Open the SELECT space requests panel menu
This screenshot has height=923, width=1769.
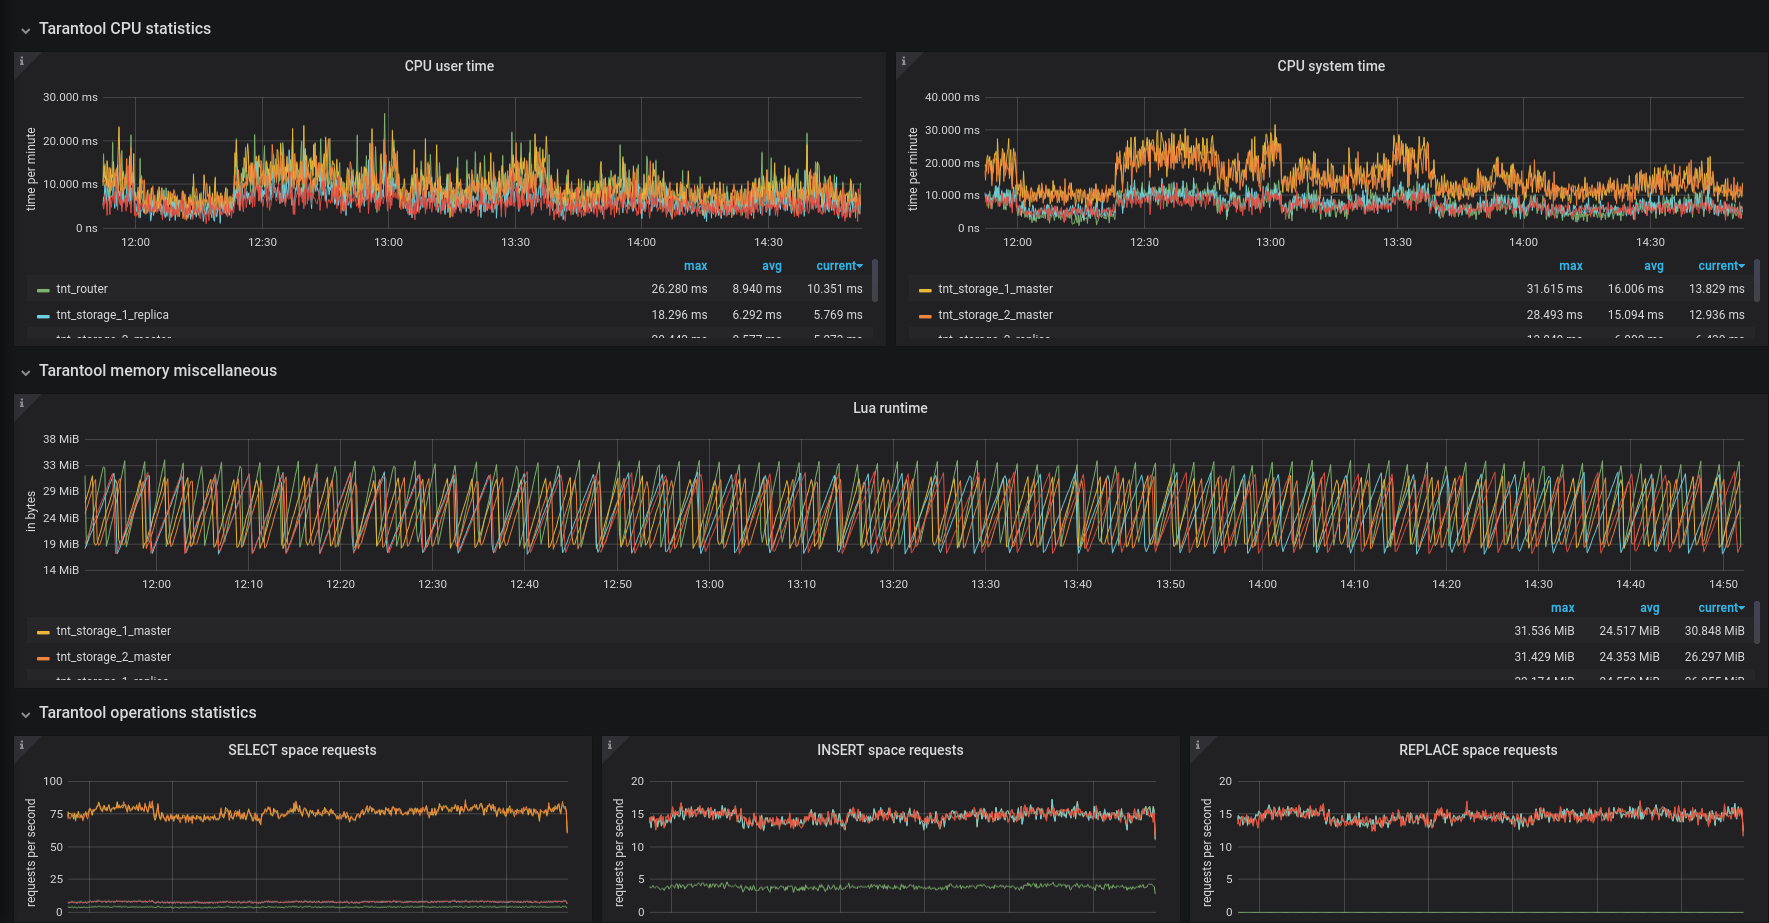(302, 750)
